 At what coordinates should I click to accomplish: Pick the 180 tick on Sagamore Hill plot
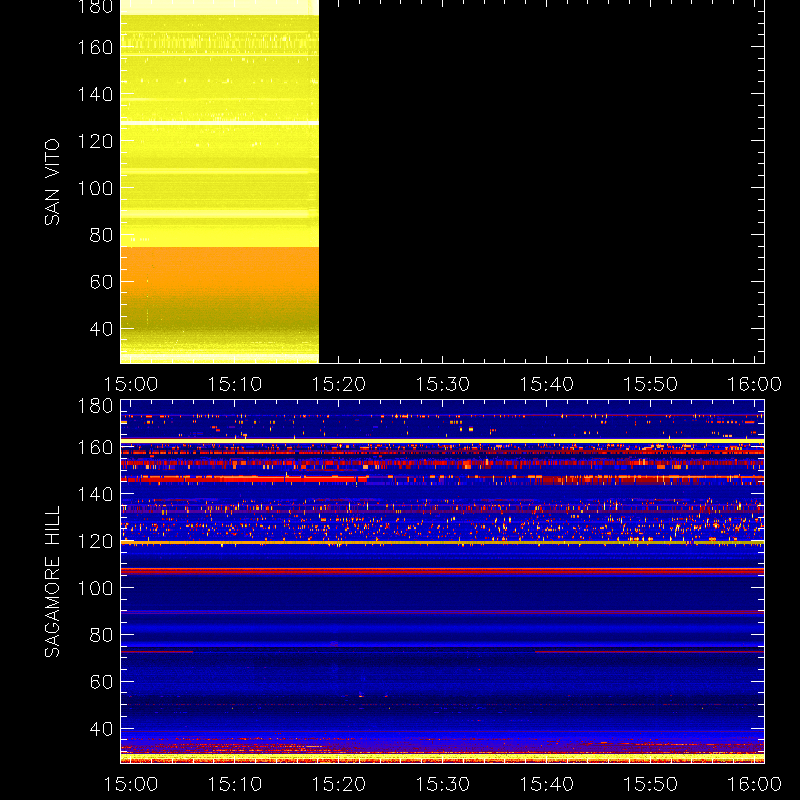(95, 406)
